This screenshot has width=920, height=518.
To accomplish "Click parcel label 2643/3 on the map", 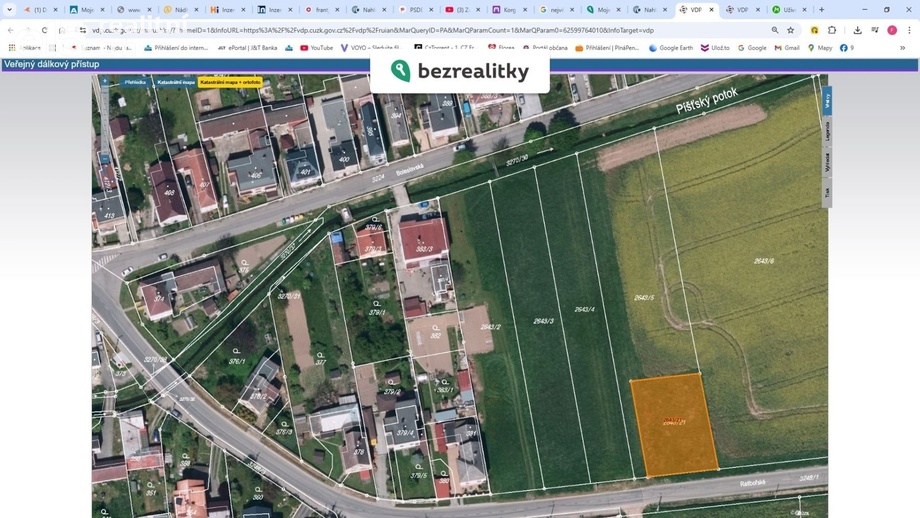I will pyautogui.click(x=543, y=321).
